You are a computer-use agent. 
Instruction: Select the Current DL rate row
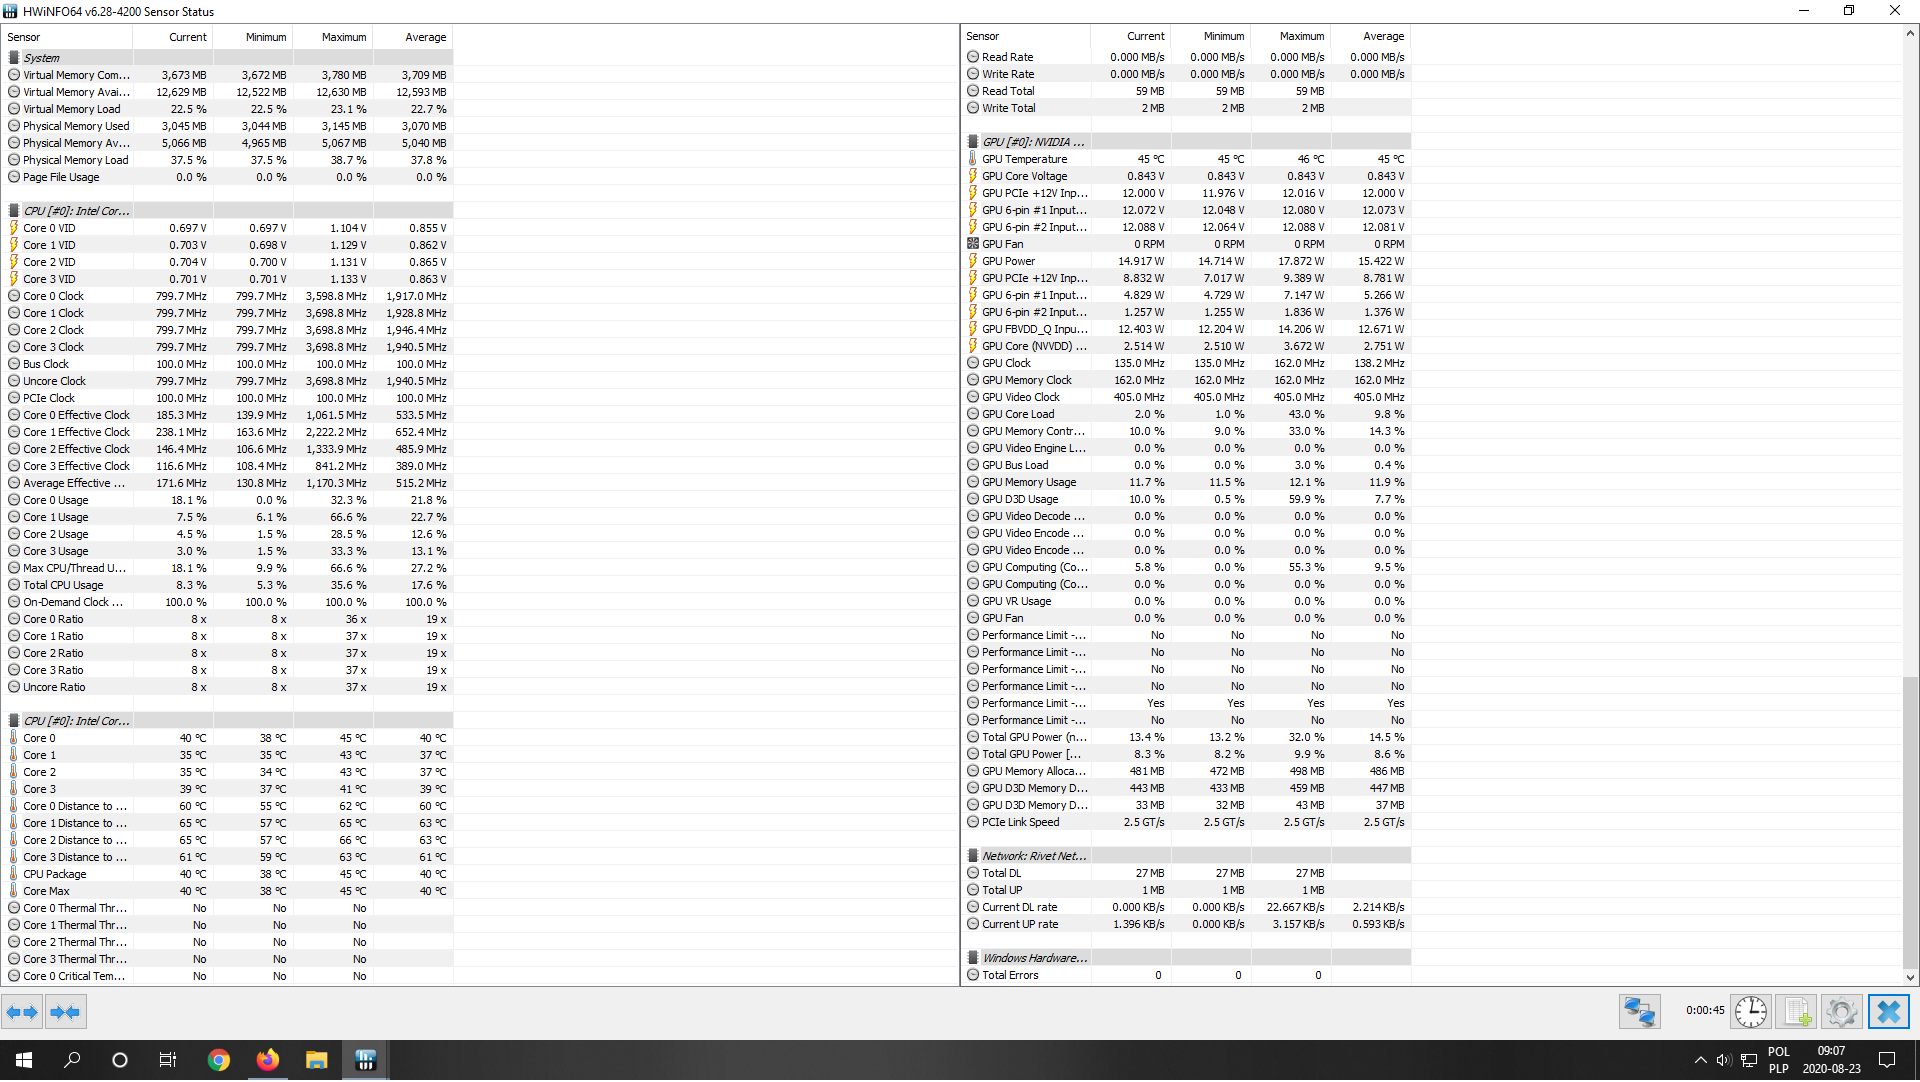tap(1187, 907)
